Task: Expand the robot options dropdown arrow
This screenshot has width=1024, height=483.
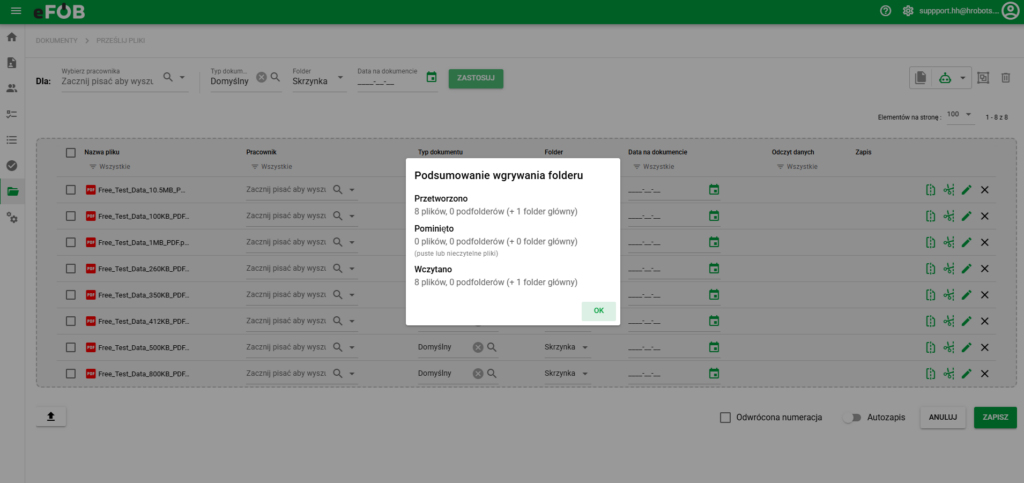Action: 963,78
